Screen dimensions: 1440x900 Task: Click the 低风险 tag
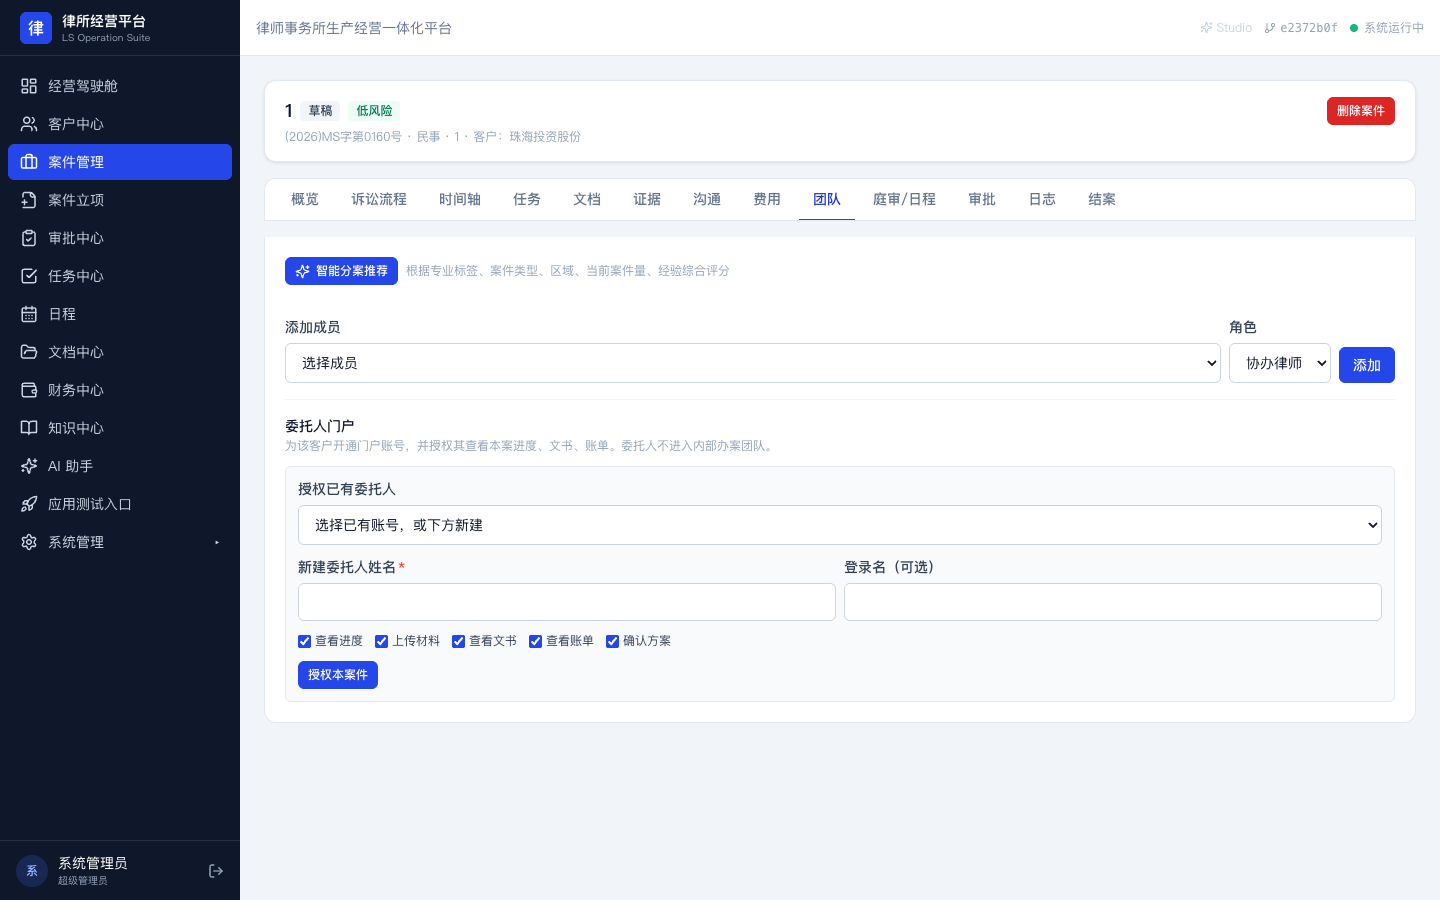coord(374,111)
